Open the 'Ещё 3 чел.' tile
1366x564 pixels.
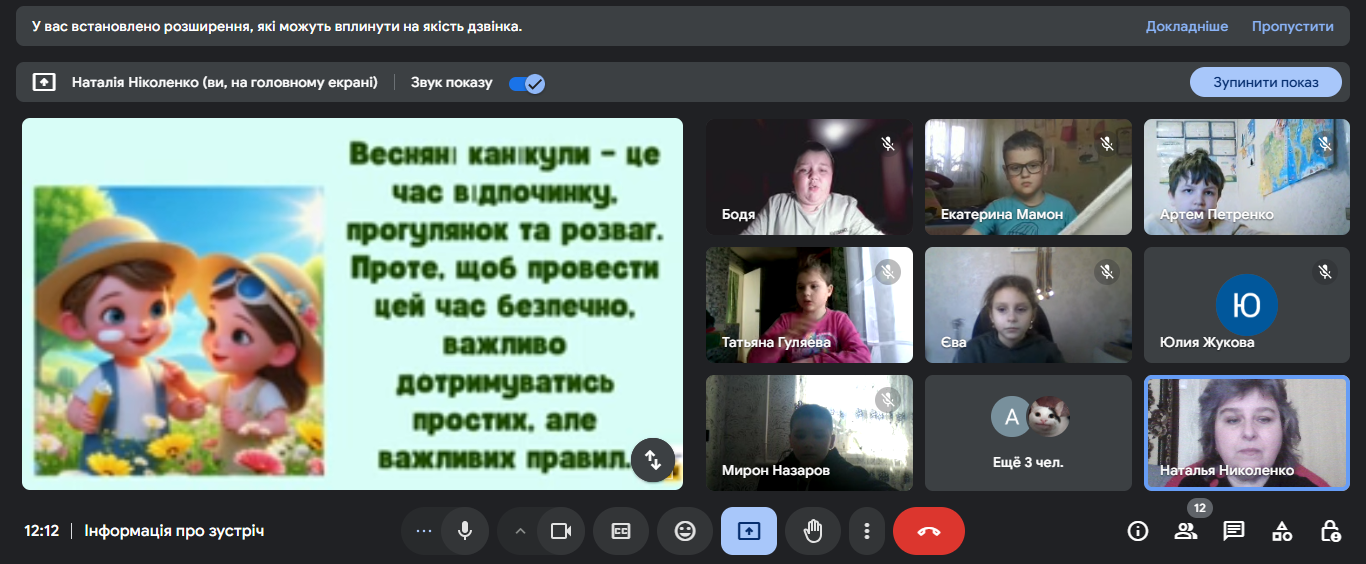(1028, 433)
